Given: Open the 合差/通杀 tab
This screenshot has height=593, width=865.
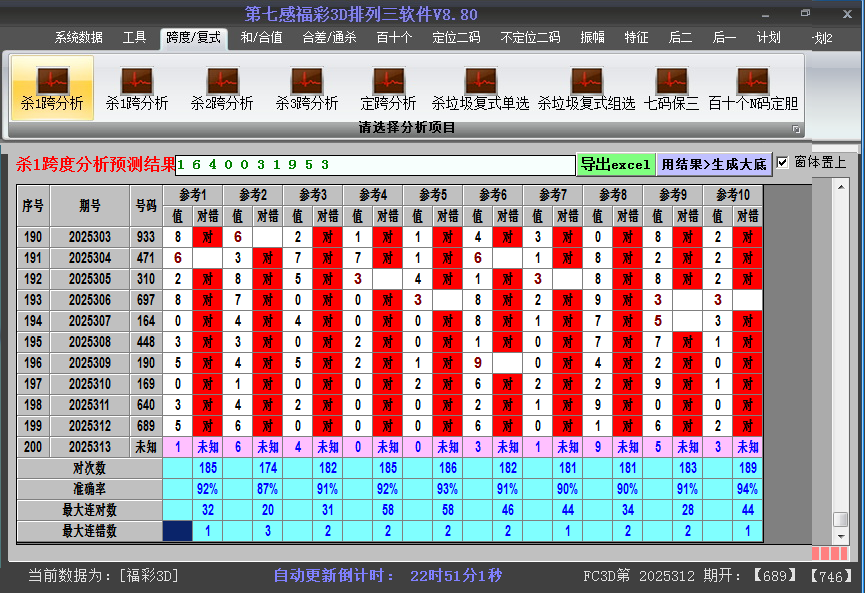Looking at the screenshot, I should point(329,37).
